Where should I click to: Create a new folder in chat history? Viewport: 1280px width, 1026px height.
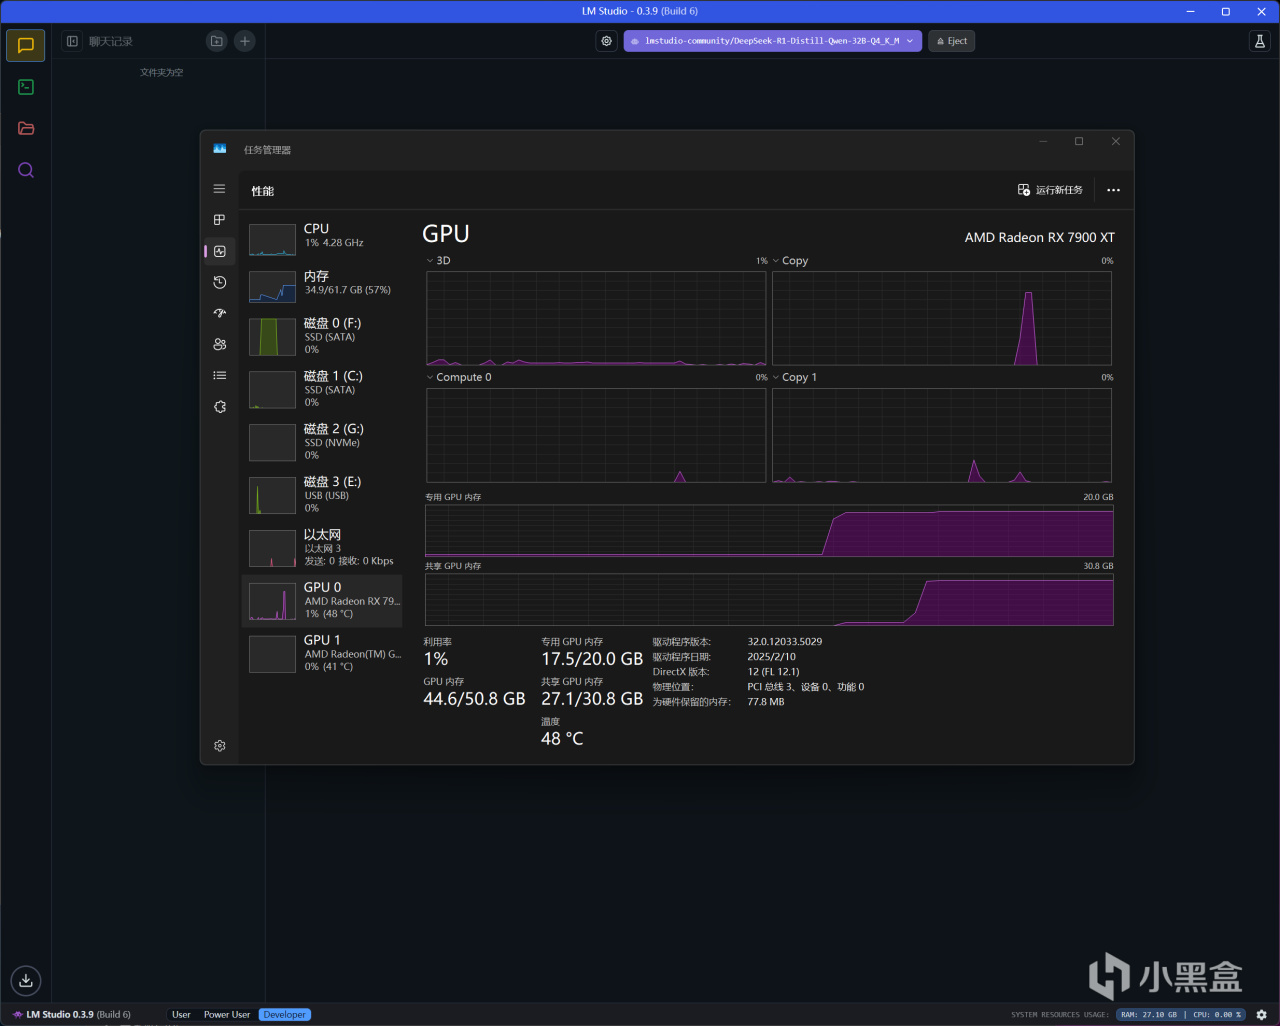[x=216, y=41]
